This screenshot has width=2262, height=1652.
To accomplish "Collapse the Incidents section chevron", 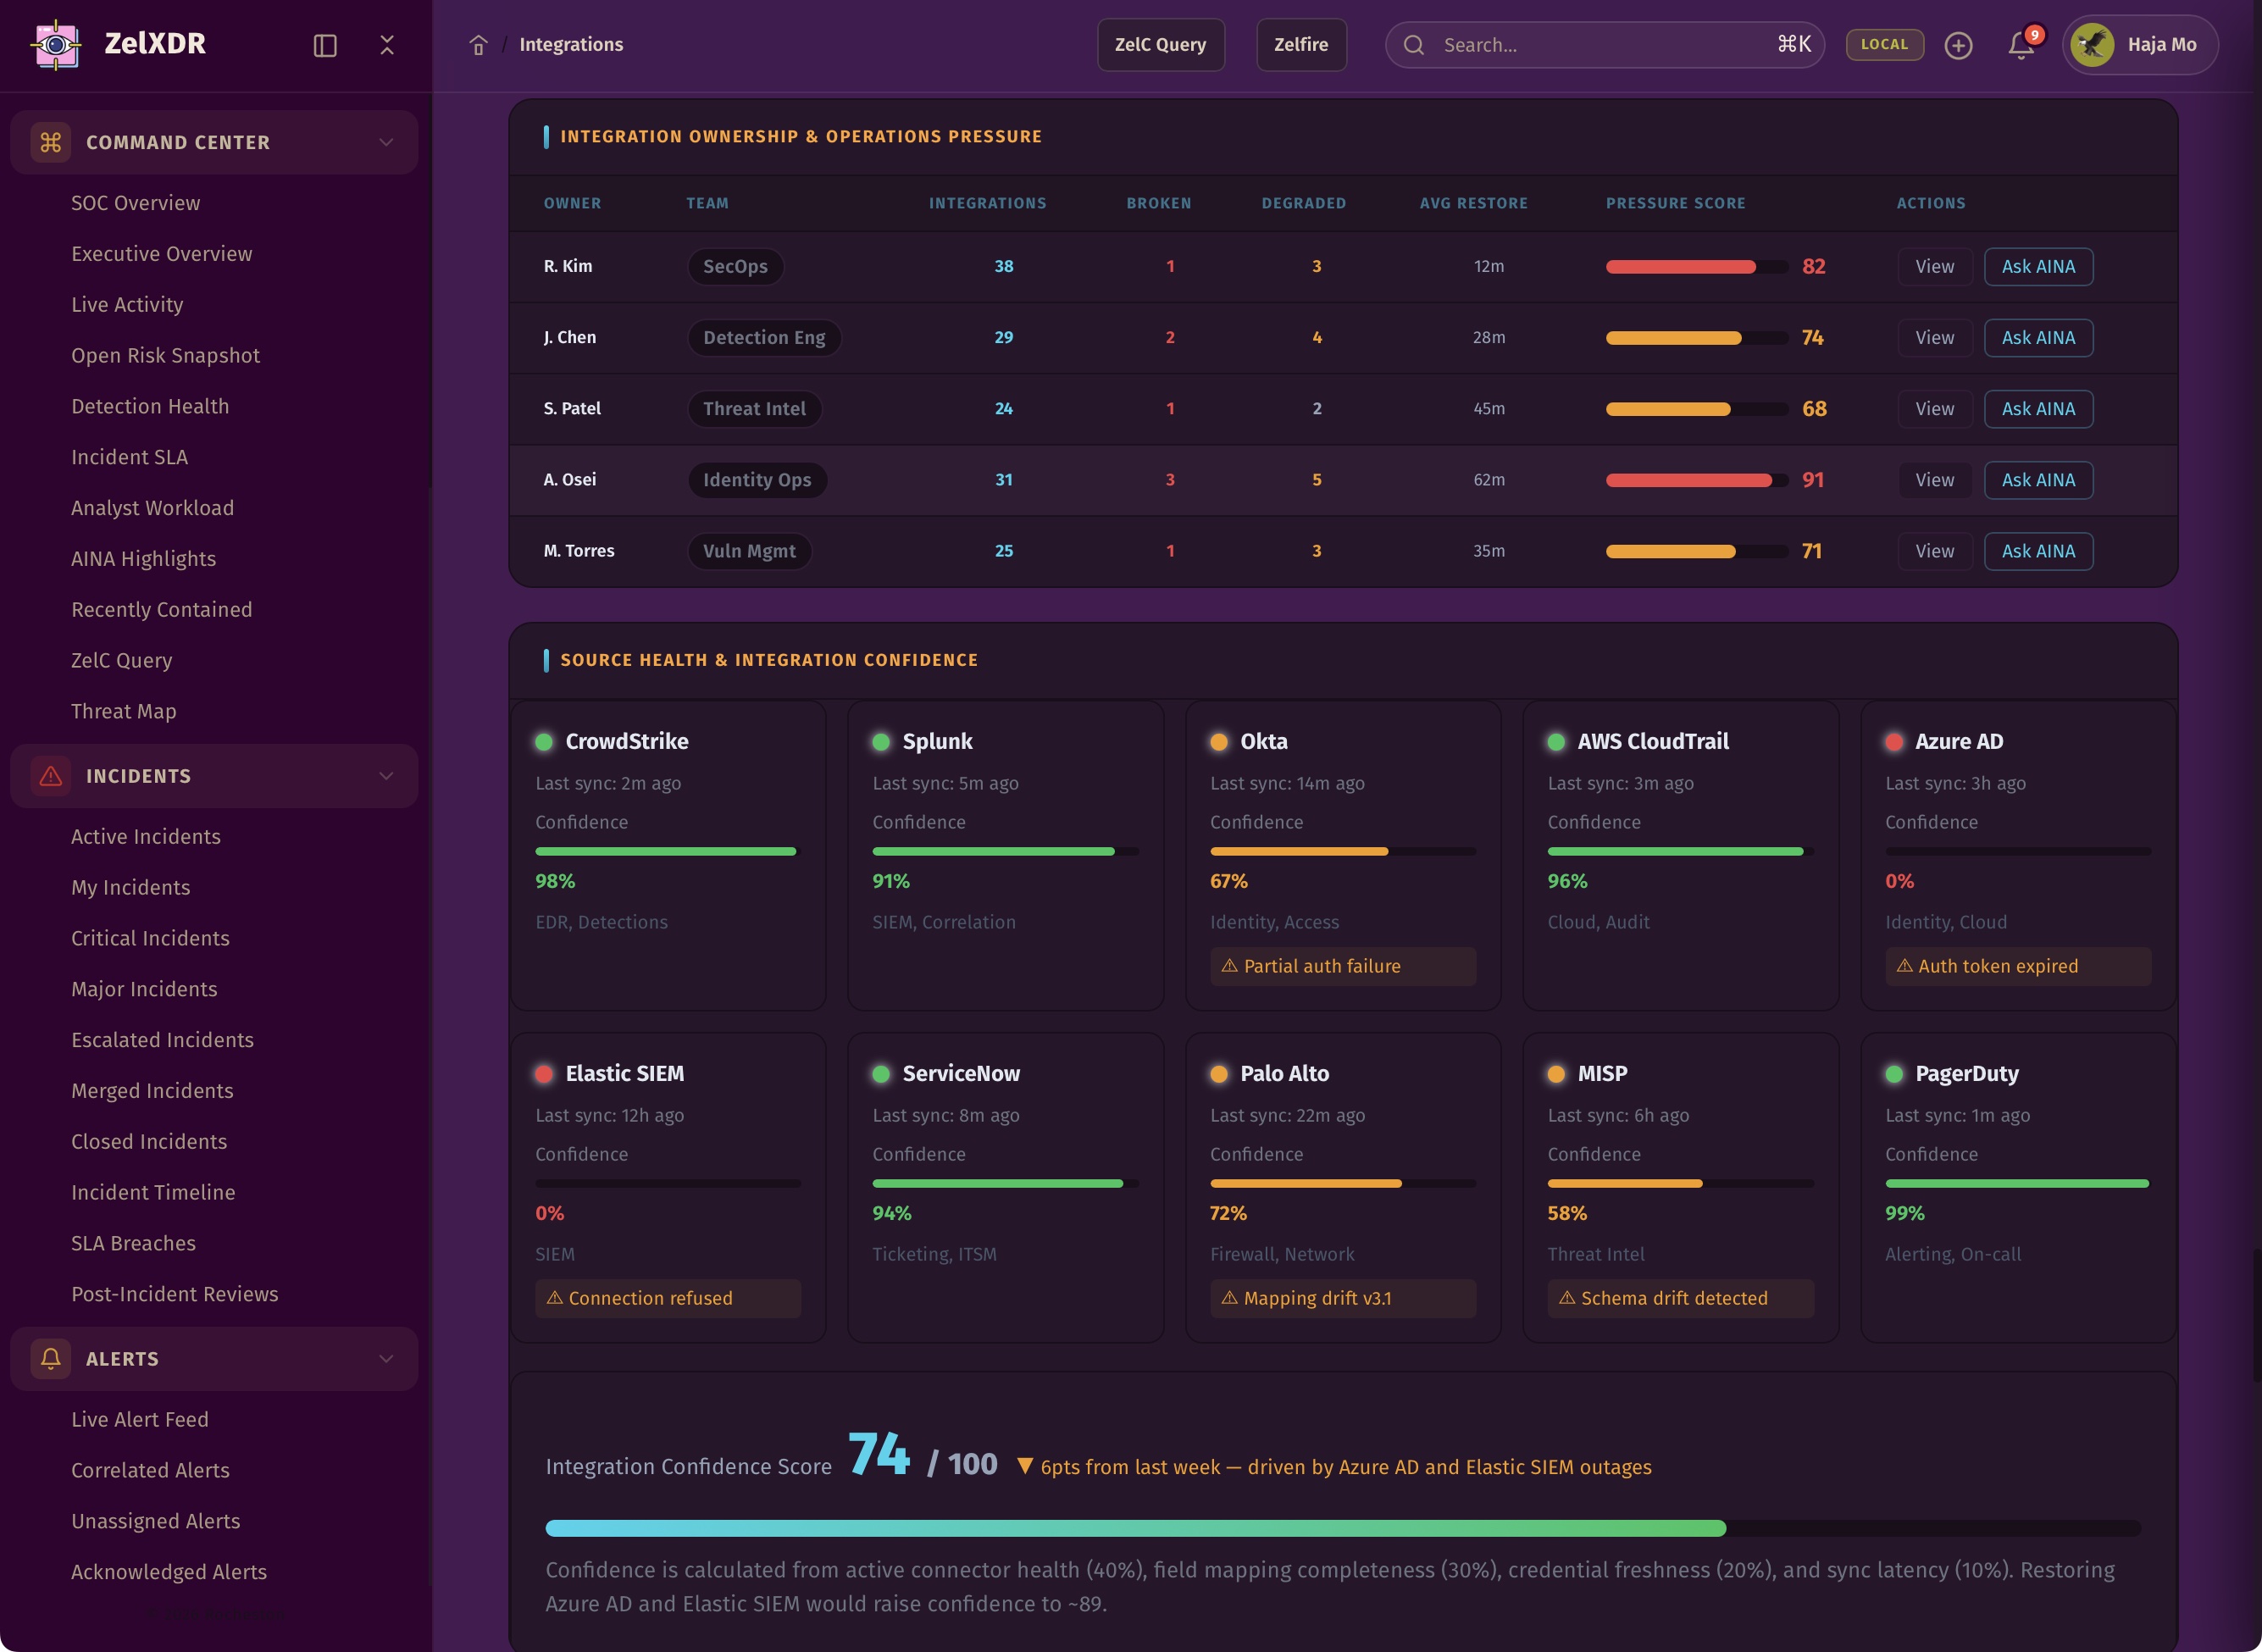I will (x=386, y=776).
